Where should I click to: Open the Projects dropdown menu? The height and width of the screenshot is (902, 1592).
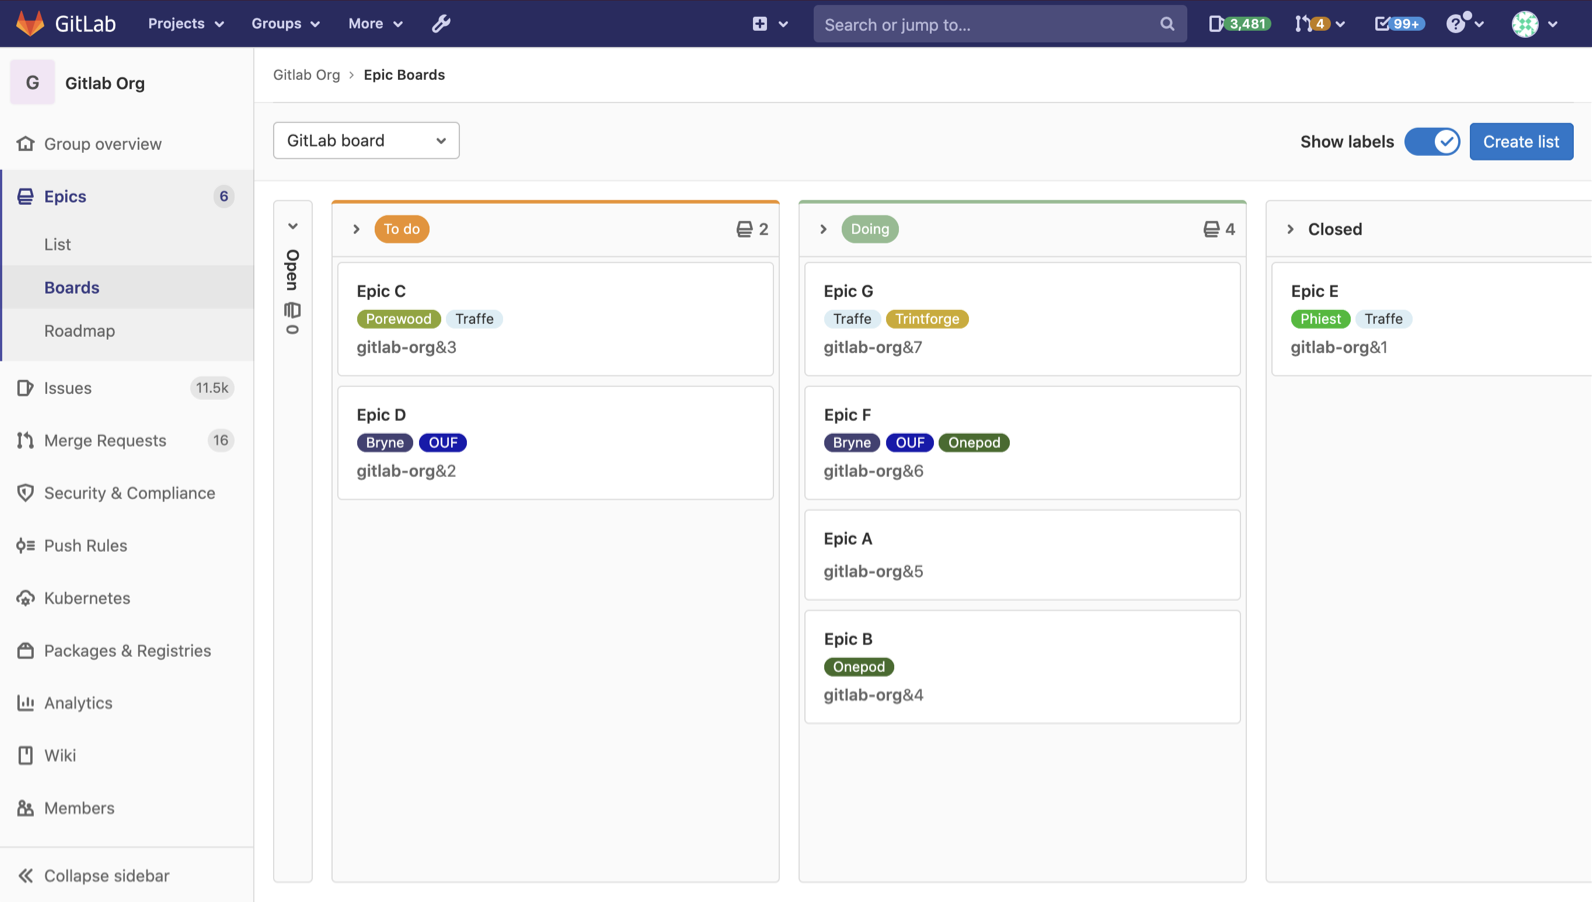186,23
